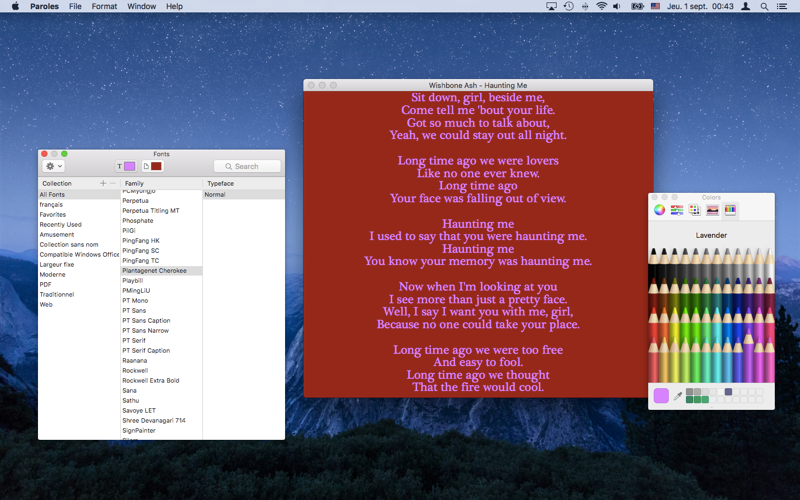Select the PDF collection
The height and width of the screenshot is (500, 800).
click(79, 284)
